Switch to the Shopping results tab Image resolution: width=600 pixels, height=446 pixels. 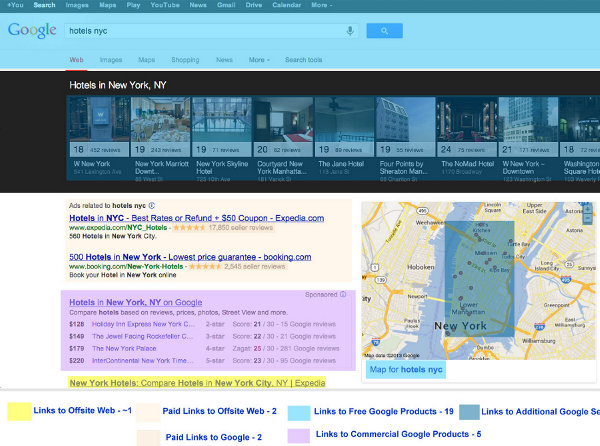(185, 60)
